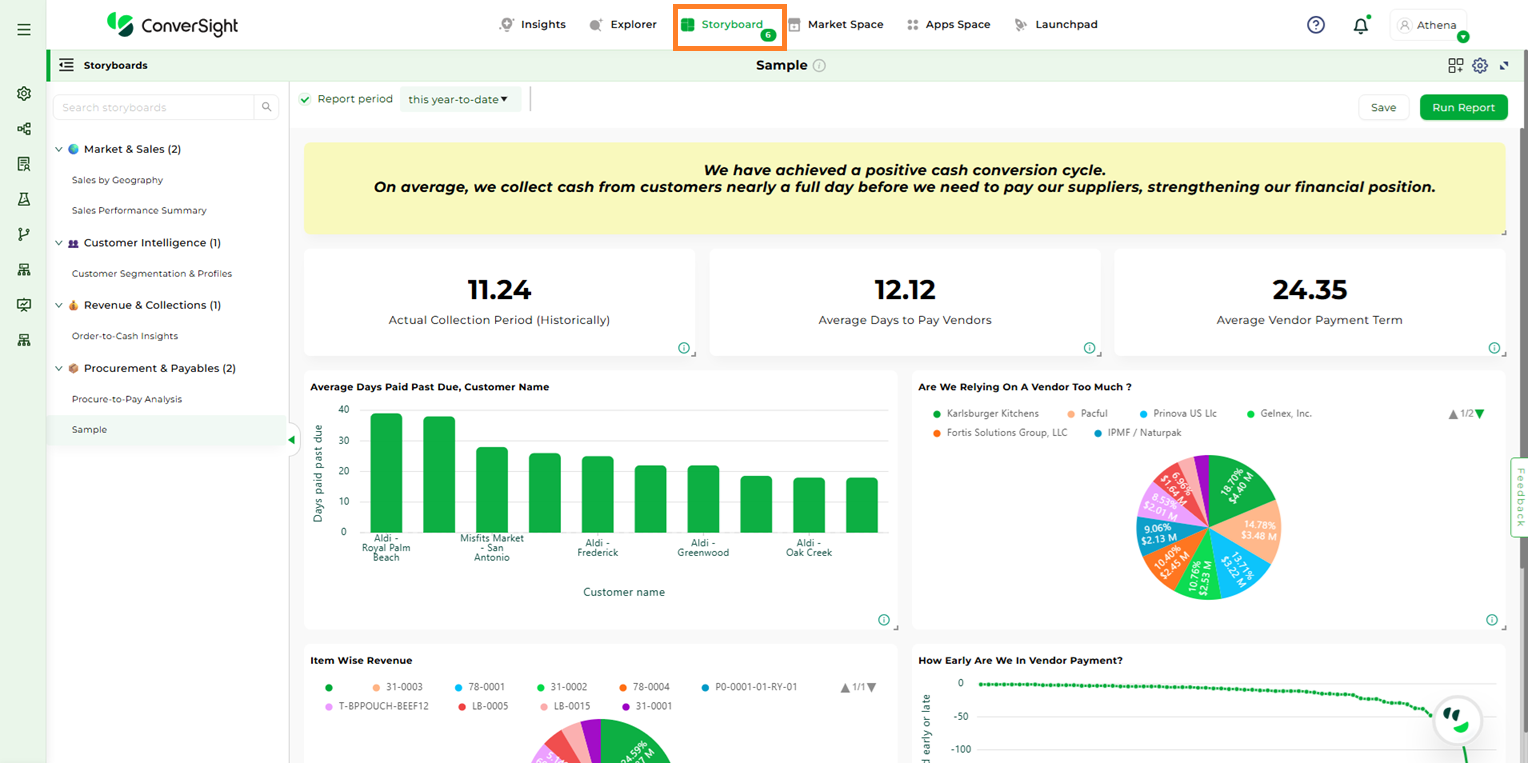The width and height of the screenshot is (1528, 763).
Task: Open the chatbot assistant floating icon
Action: [1456, 720]
